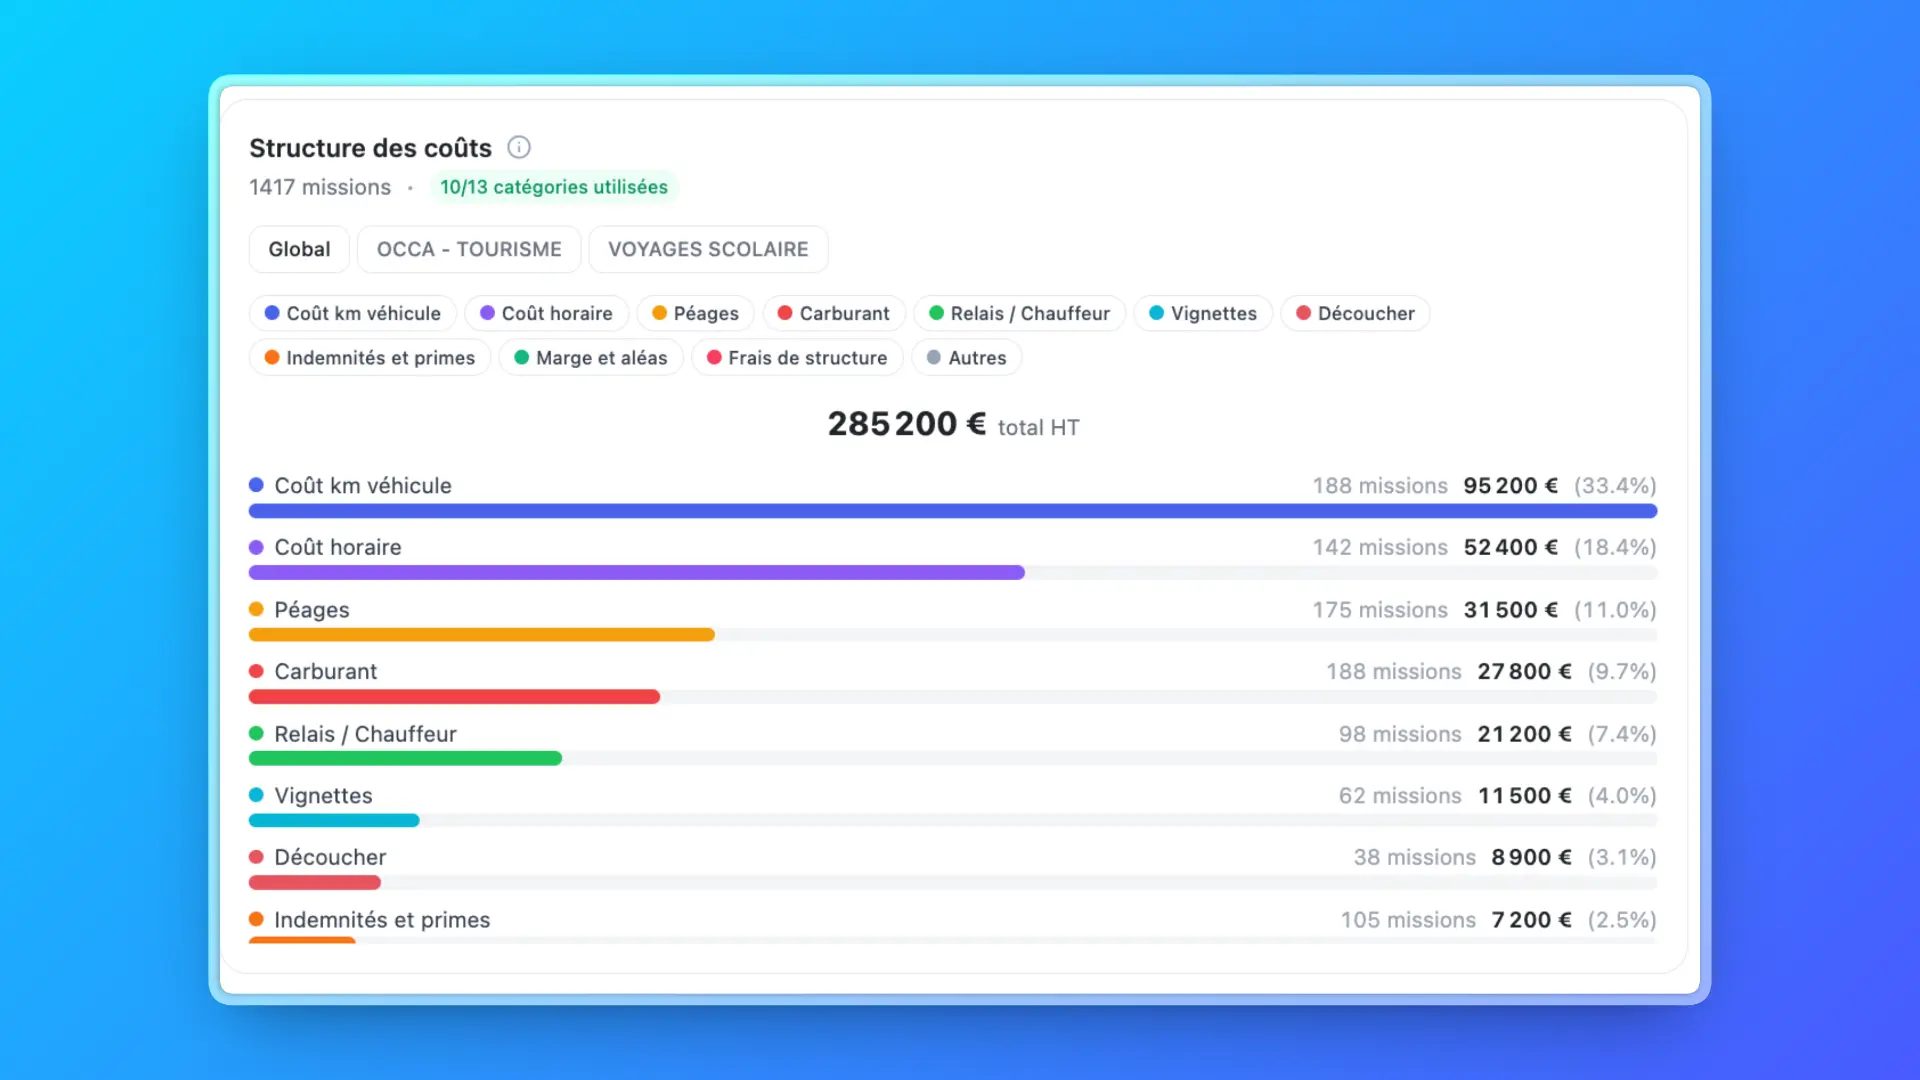Toggle the Autres legend chip
The image size is (1920, 1080).
tap(966, 357)
